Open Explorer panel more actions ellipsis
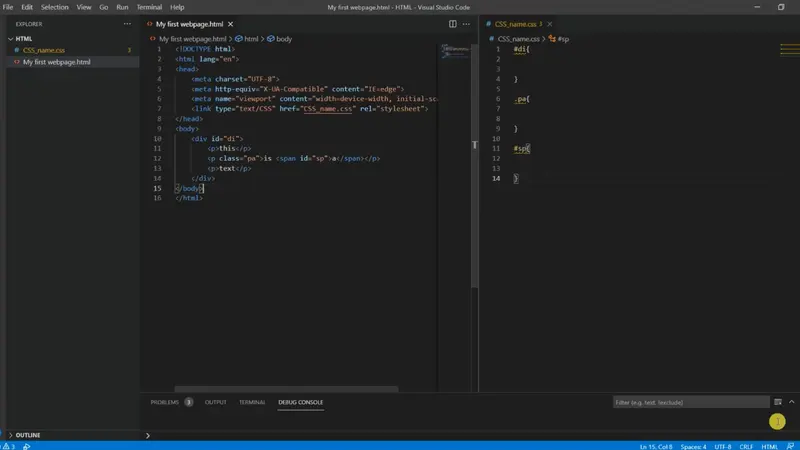The image size is (800, 450). pos(127,24)
